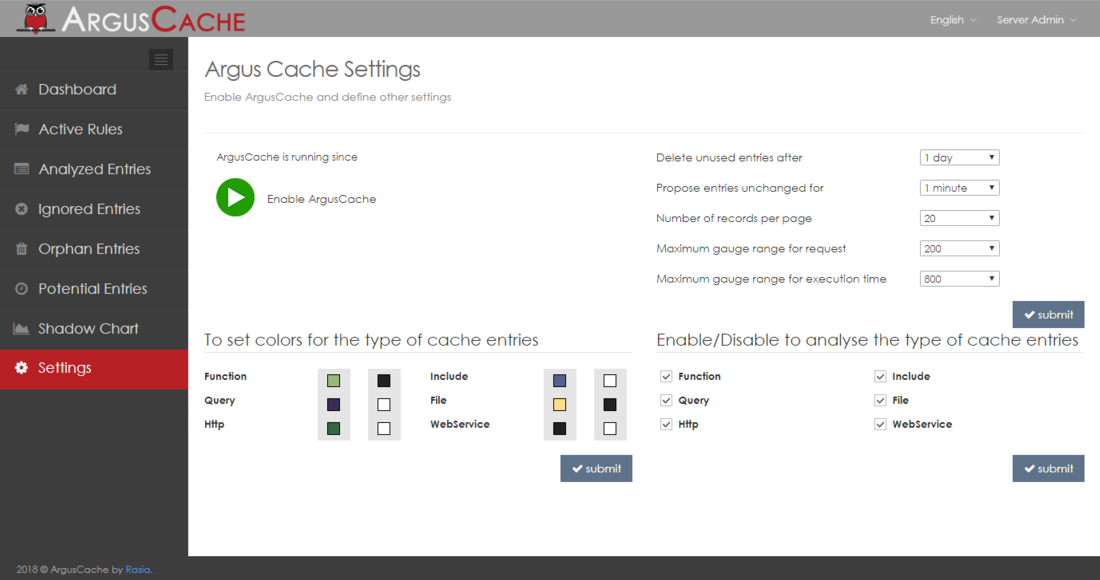Open the Dashboard menu item
The height and width of the screenshot is (580, 1100).
(94, 90)
